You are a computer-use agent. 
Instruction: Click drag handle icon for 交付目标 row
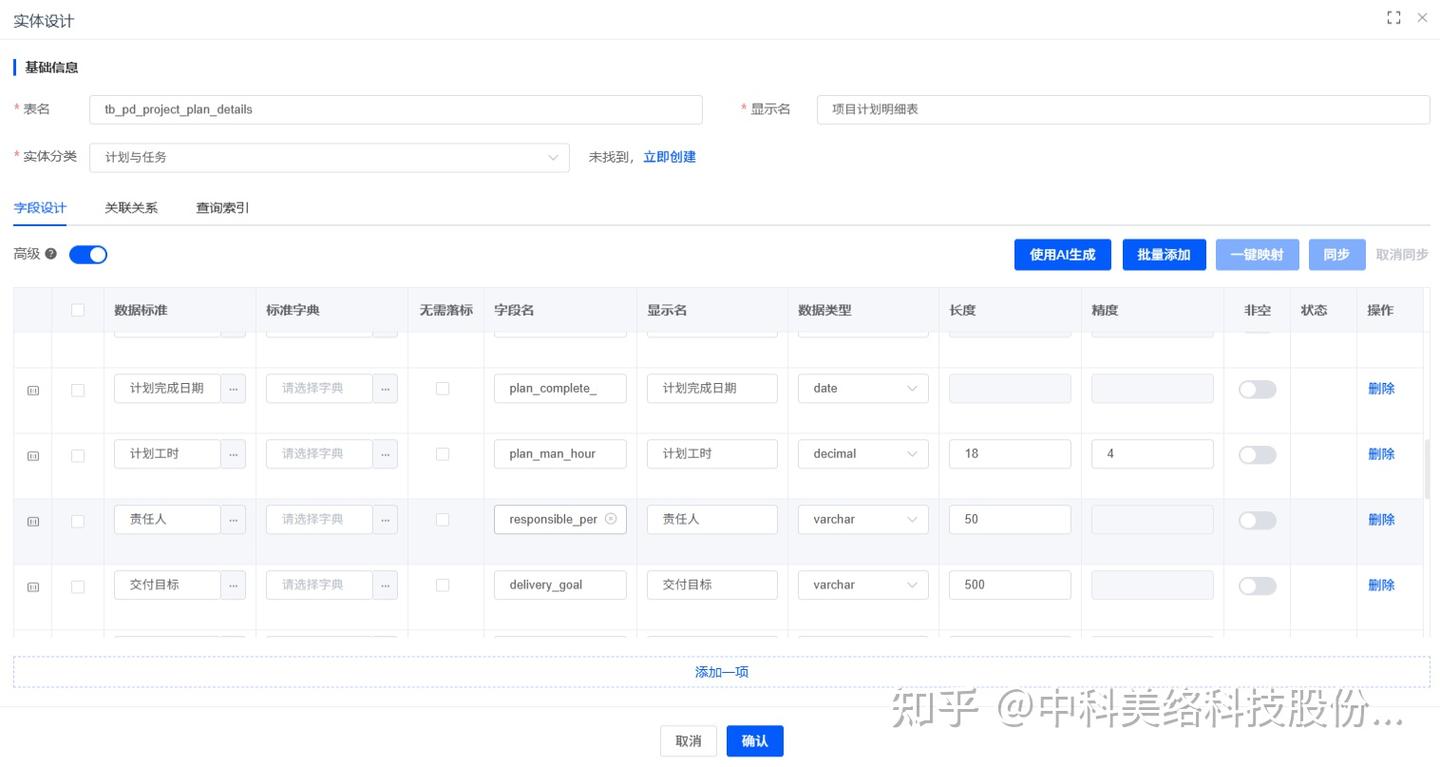pos(33,587)
